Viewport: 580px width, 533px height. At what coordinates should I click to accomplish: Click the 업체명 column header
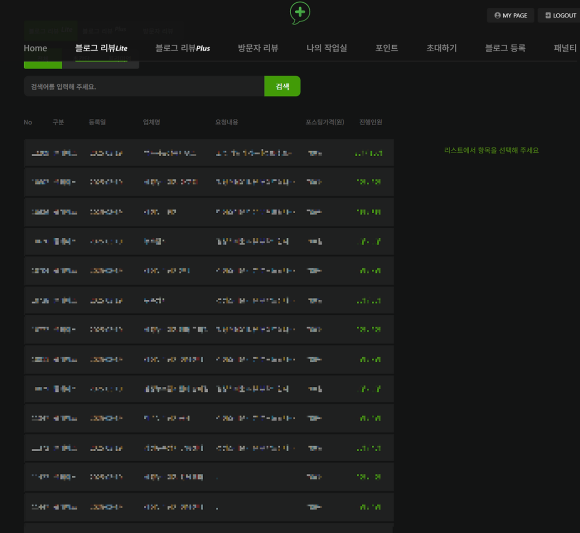pos(152,122)
